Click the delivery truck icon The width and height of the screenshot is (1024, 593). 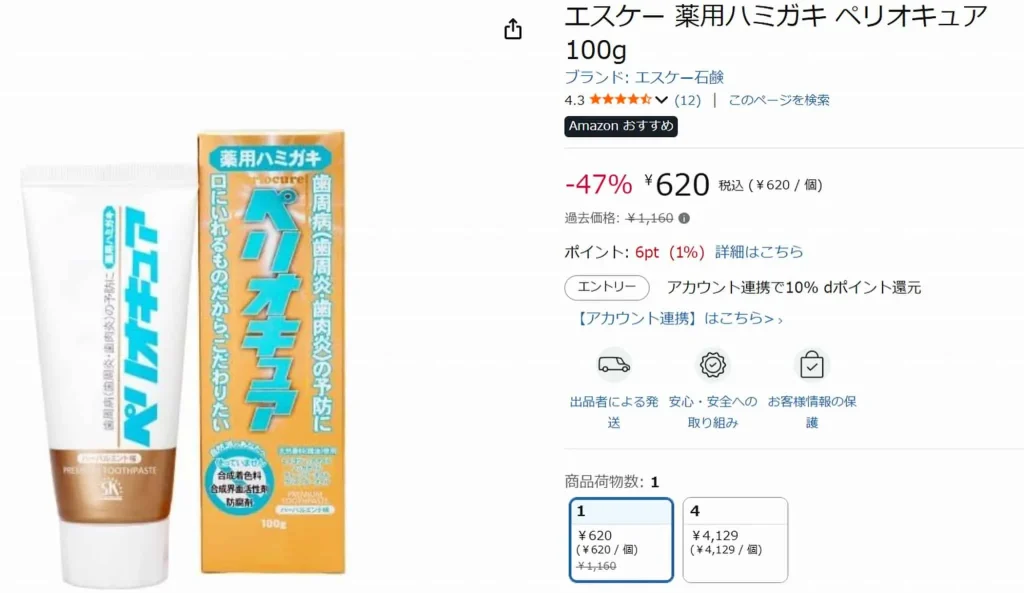pyautogui.click(x=614, y=364)
